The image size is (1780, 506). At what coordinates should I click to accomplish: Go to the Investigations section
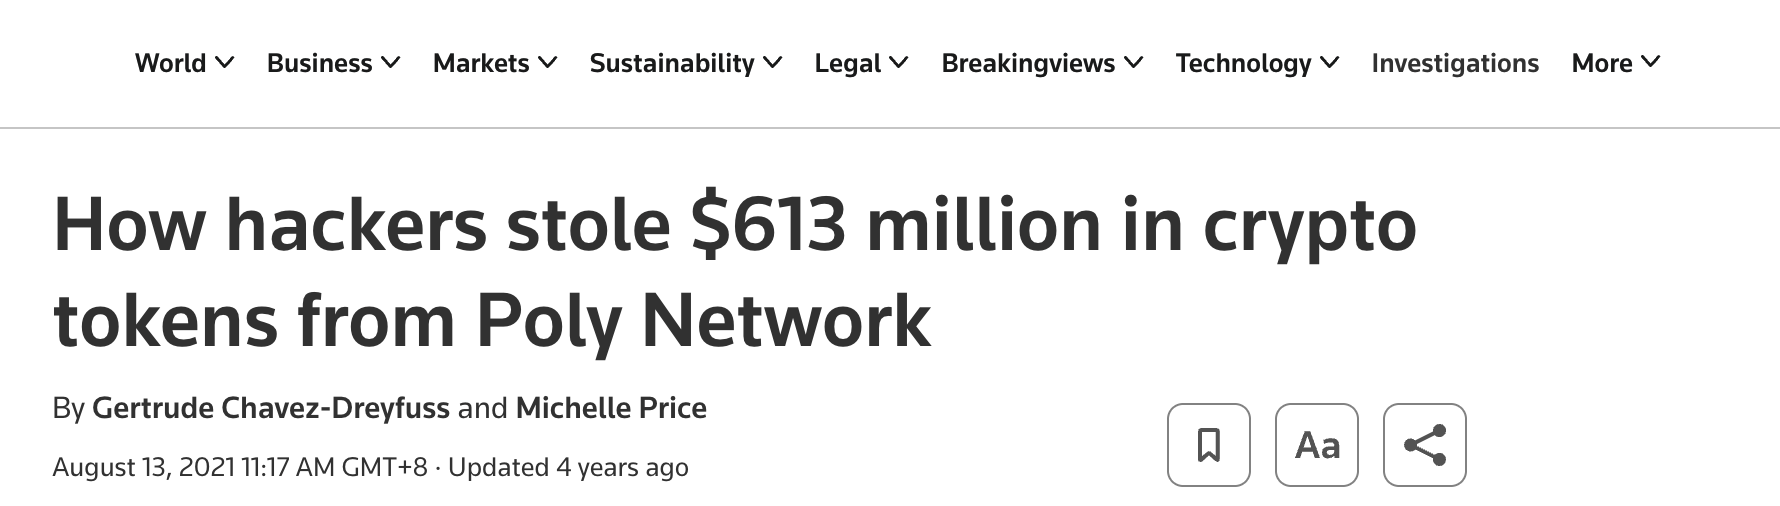[1455, 63]
